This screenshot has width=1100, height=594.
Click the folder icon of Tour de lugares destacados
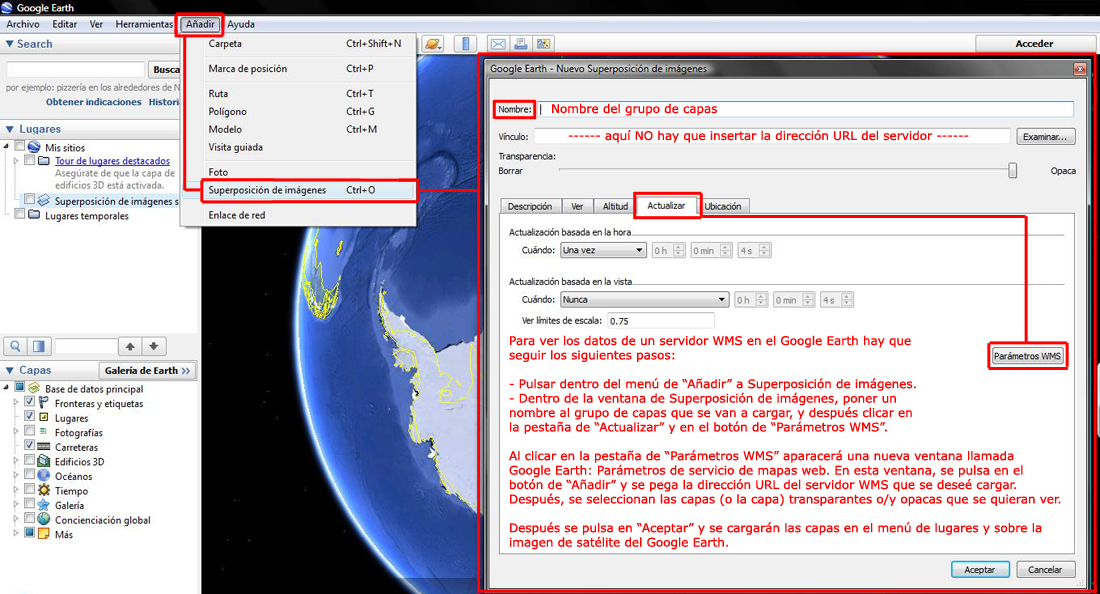tap(43, 161)
